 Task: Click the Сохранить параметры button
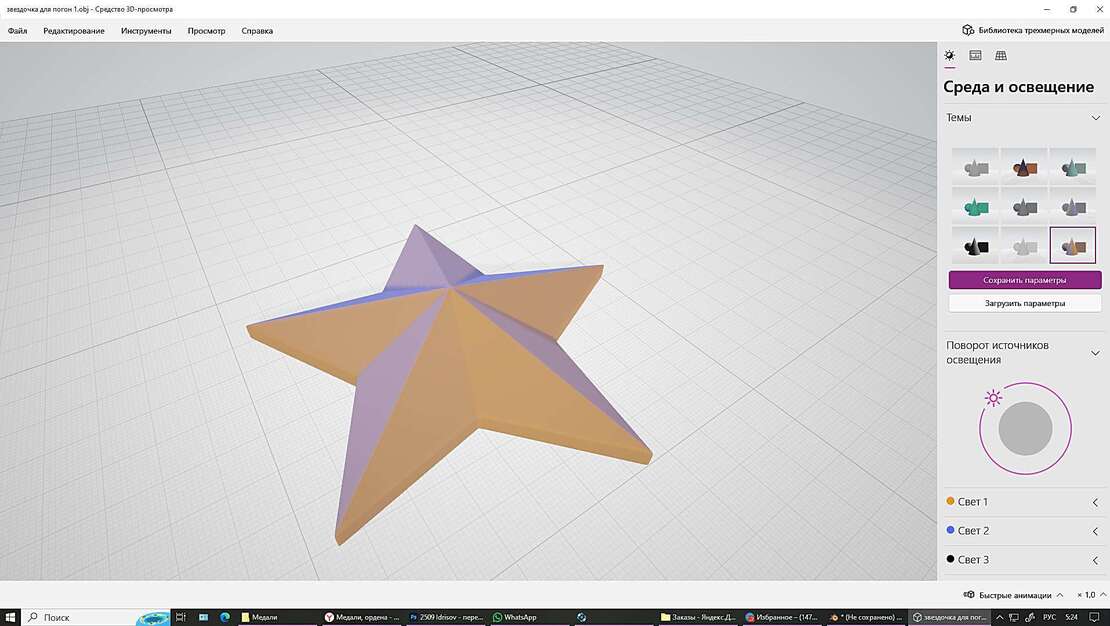coord(1024,280)
